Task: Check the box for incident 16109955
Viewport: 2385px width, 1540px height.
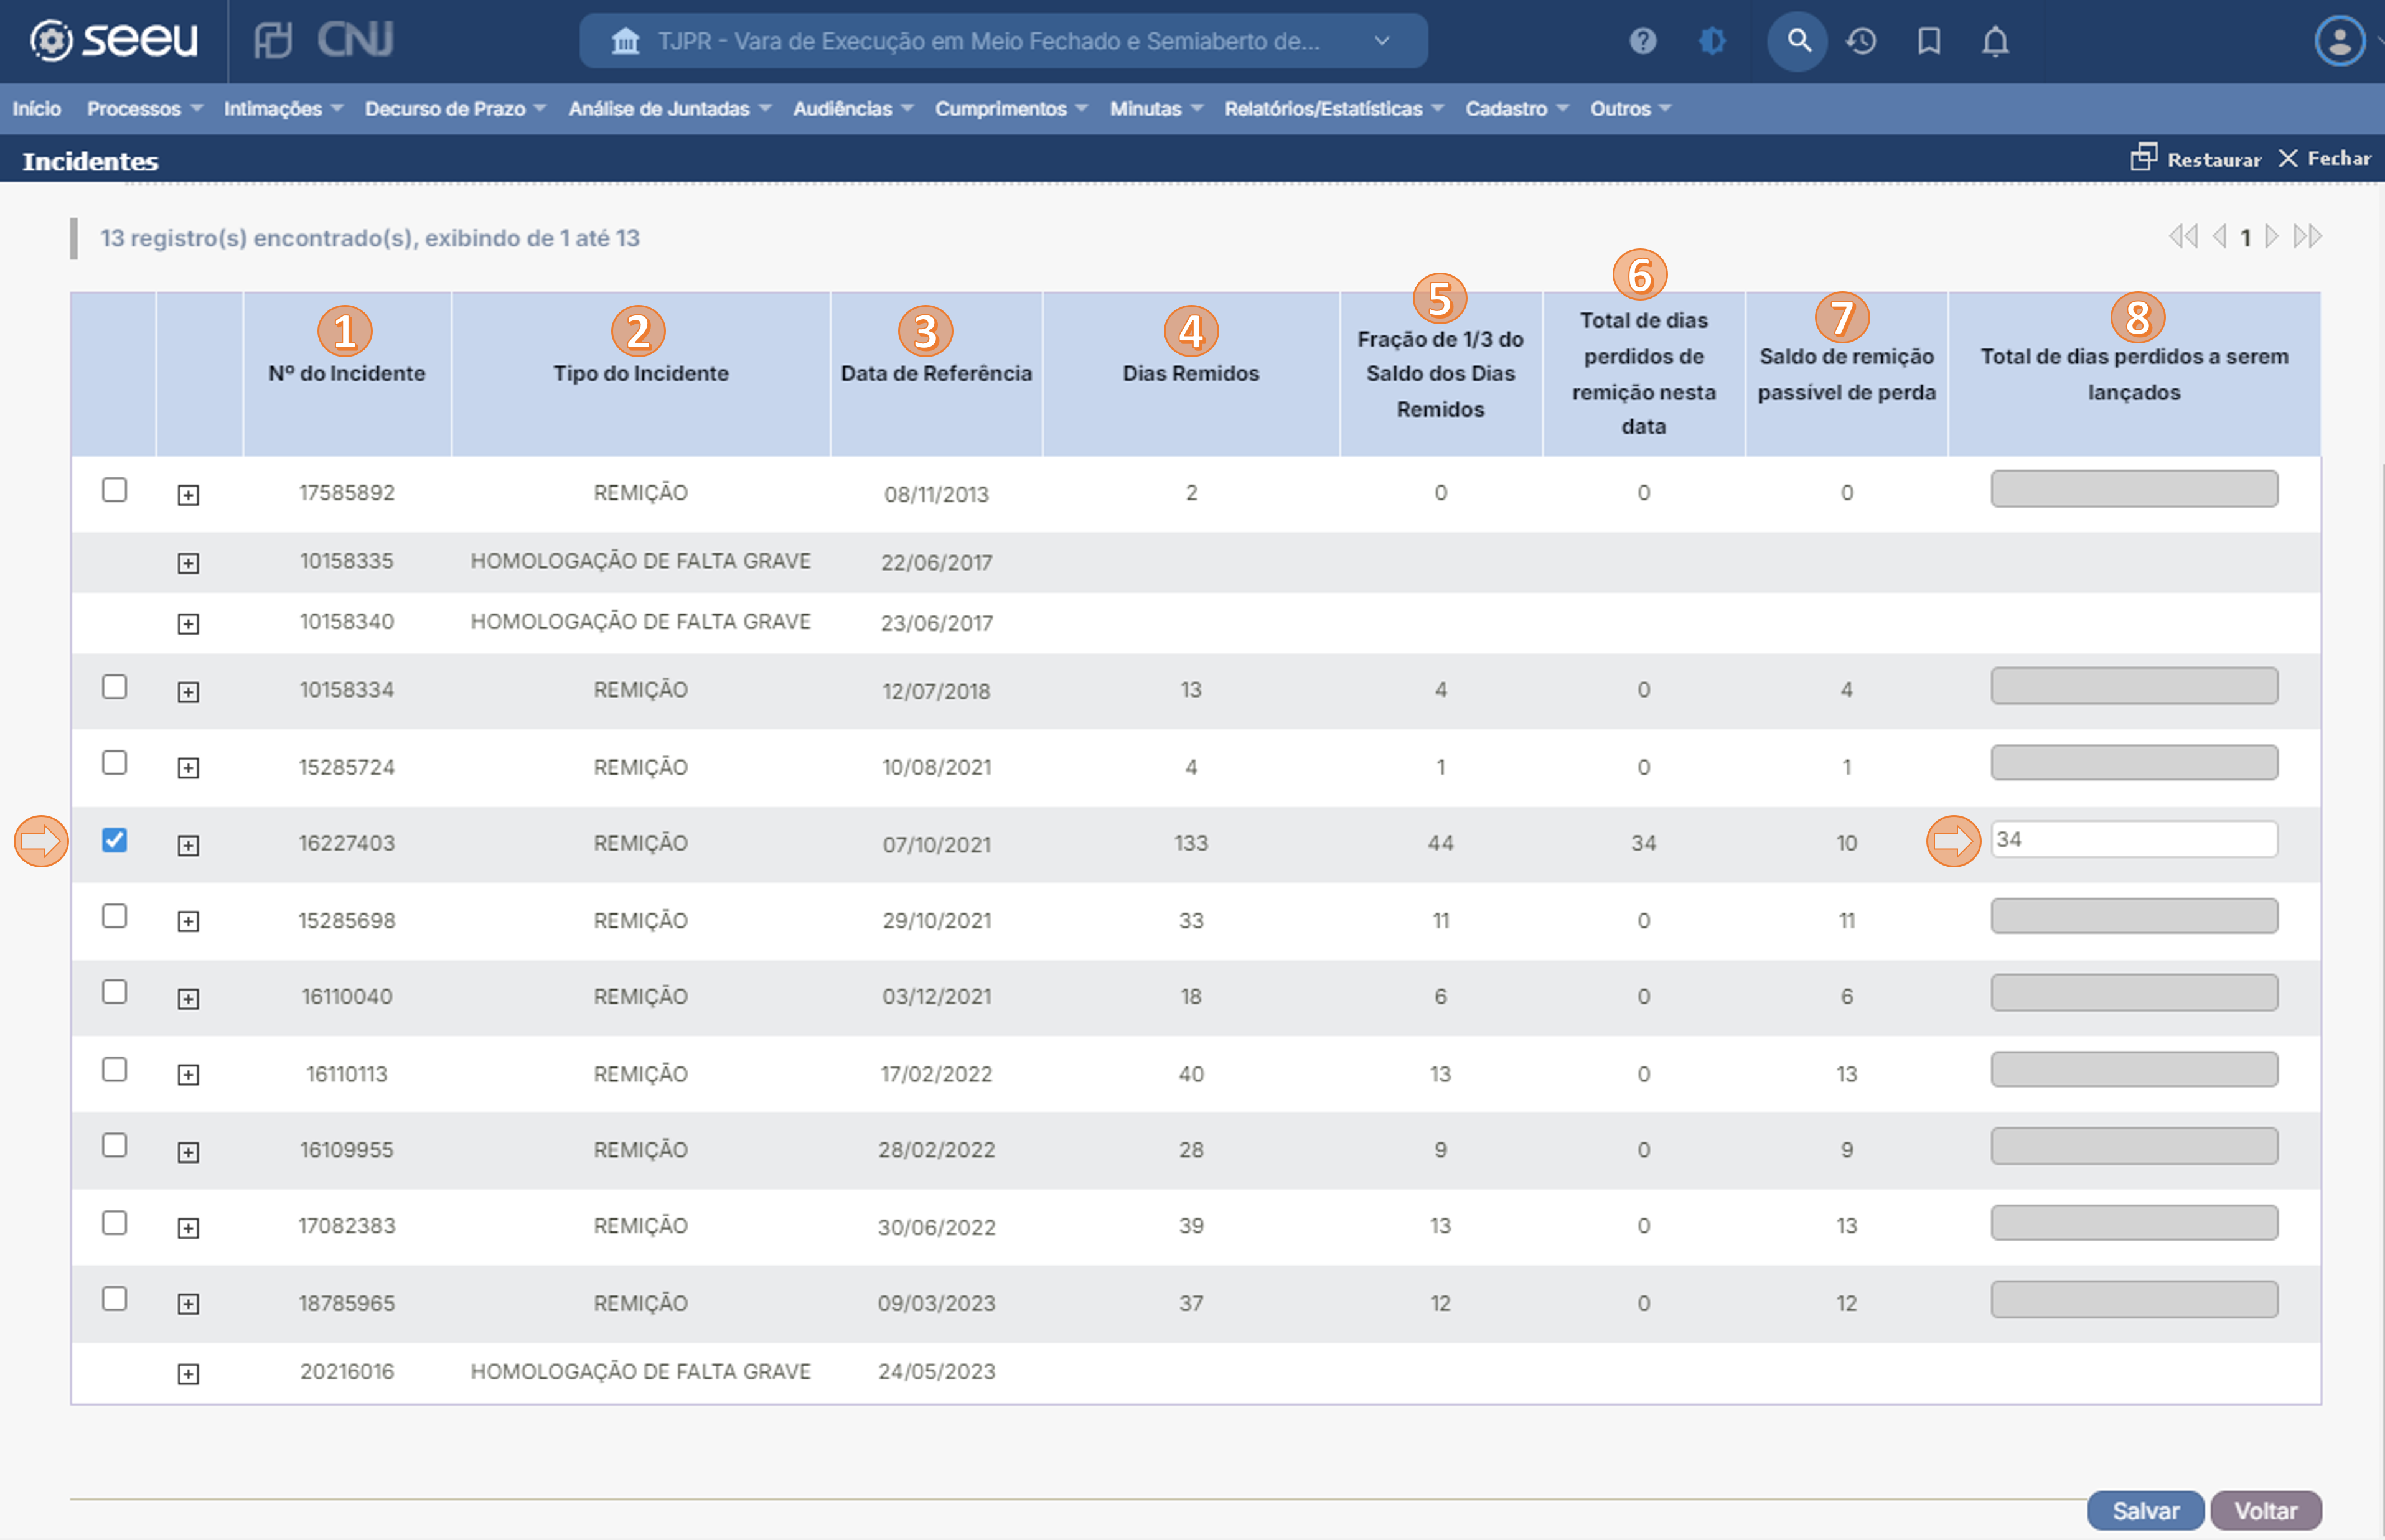Action: coord(115,1146)
